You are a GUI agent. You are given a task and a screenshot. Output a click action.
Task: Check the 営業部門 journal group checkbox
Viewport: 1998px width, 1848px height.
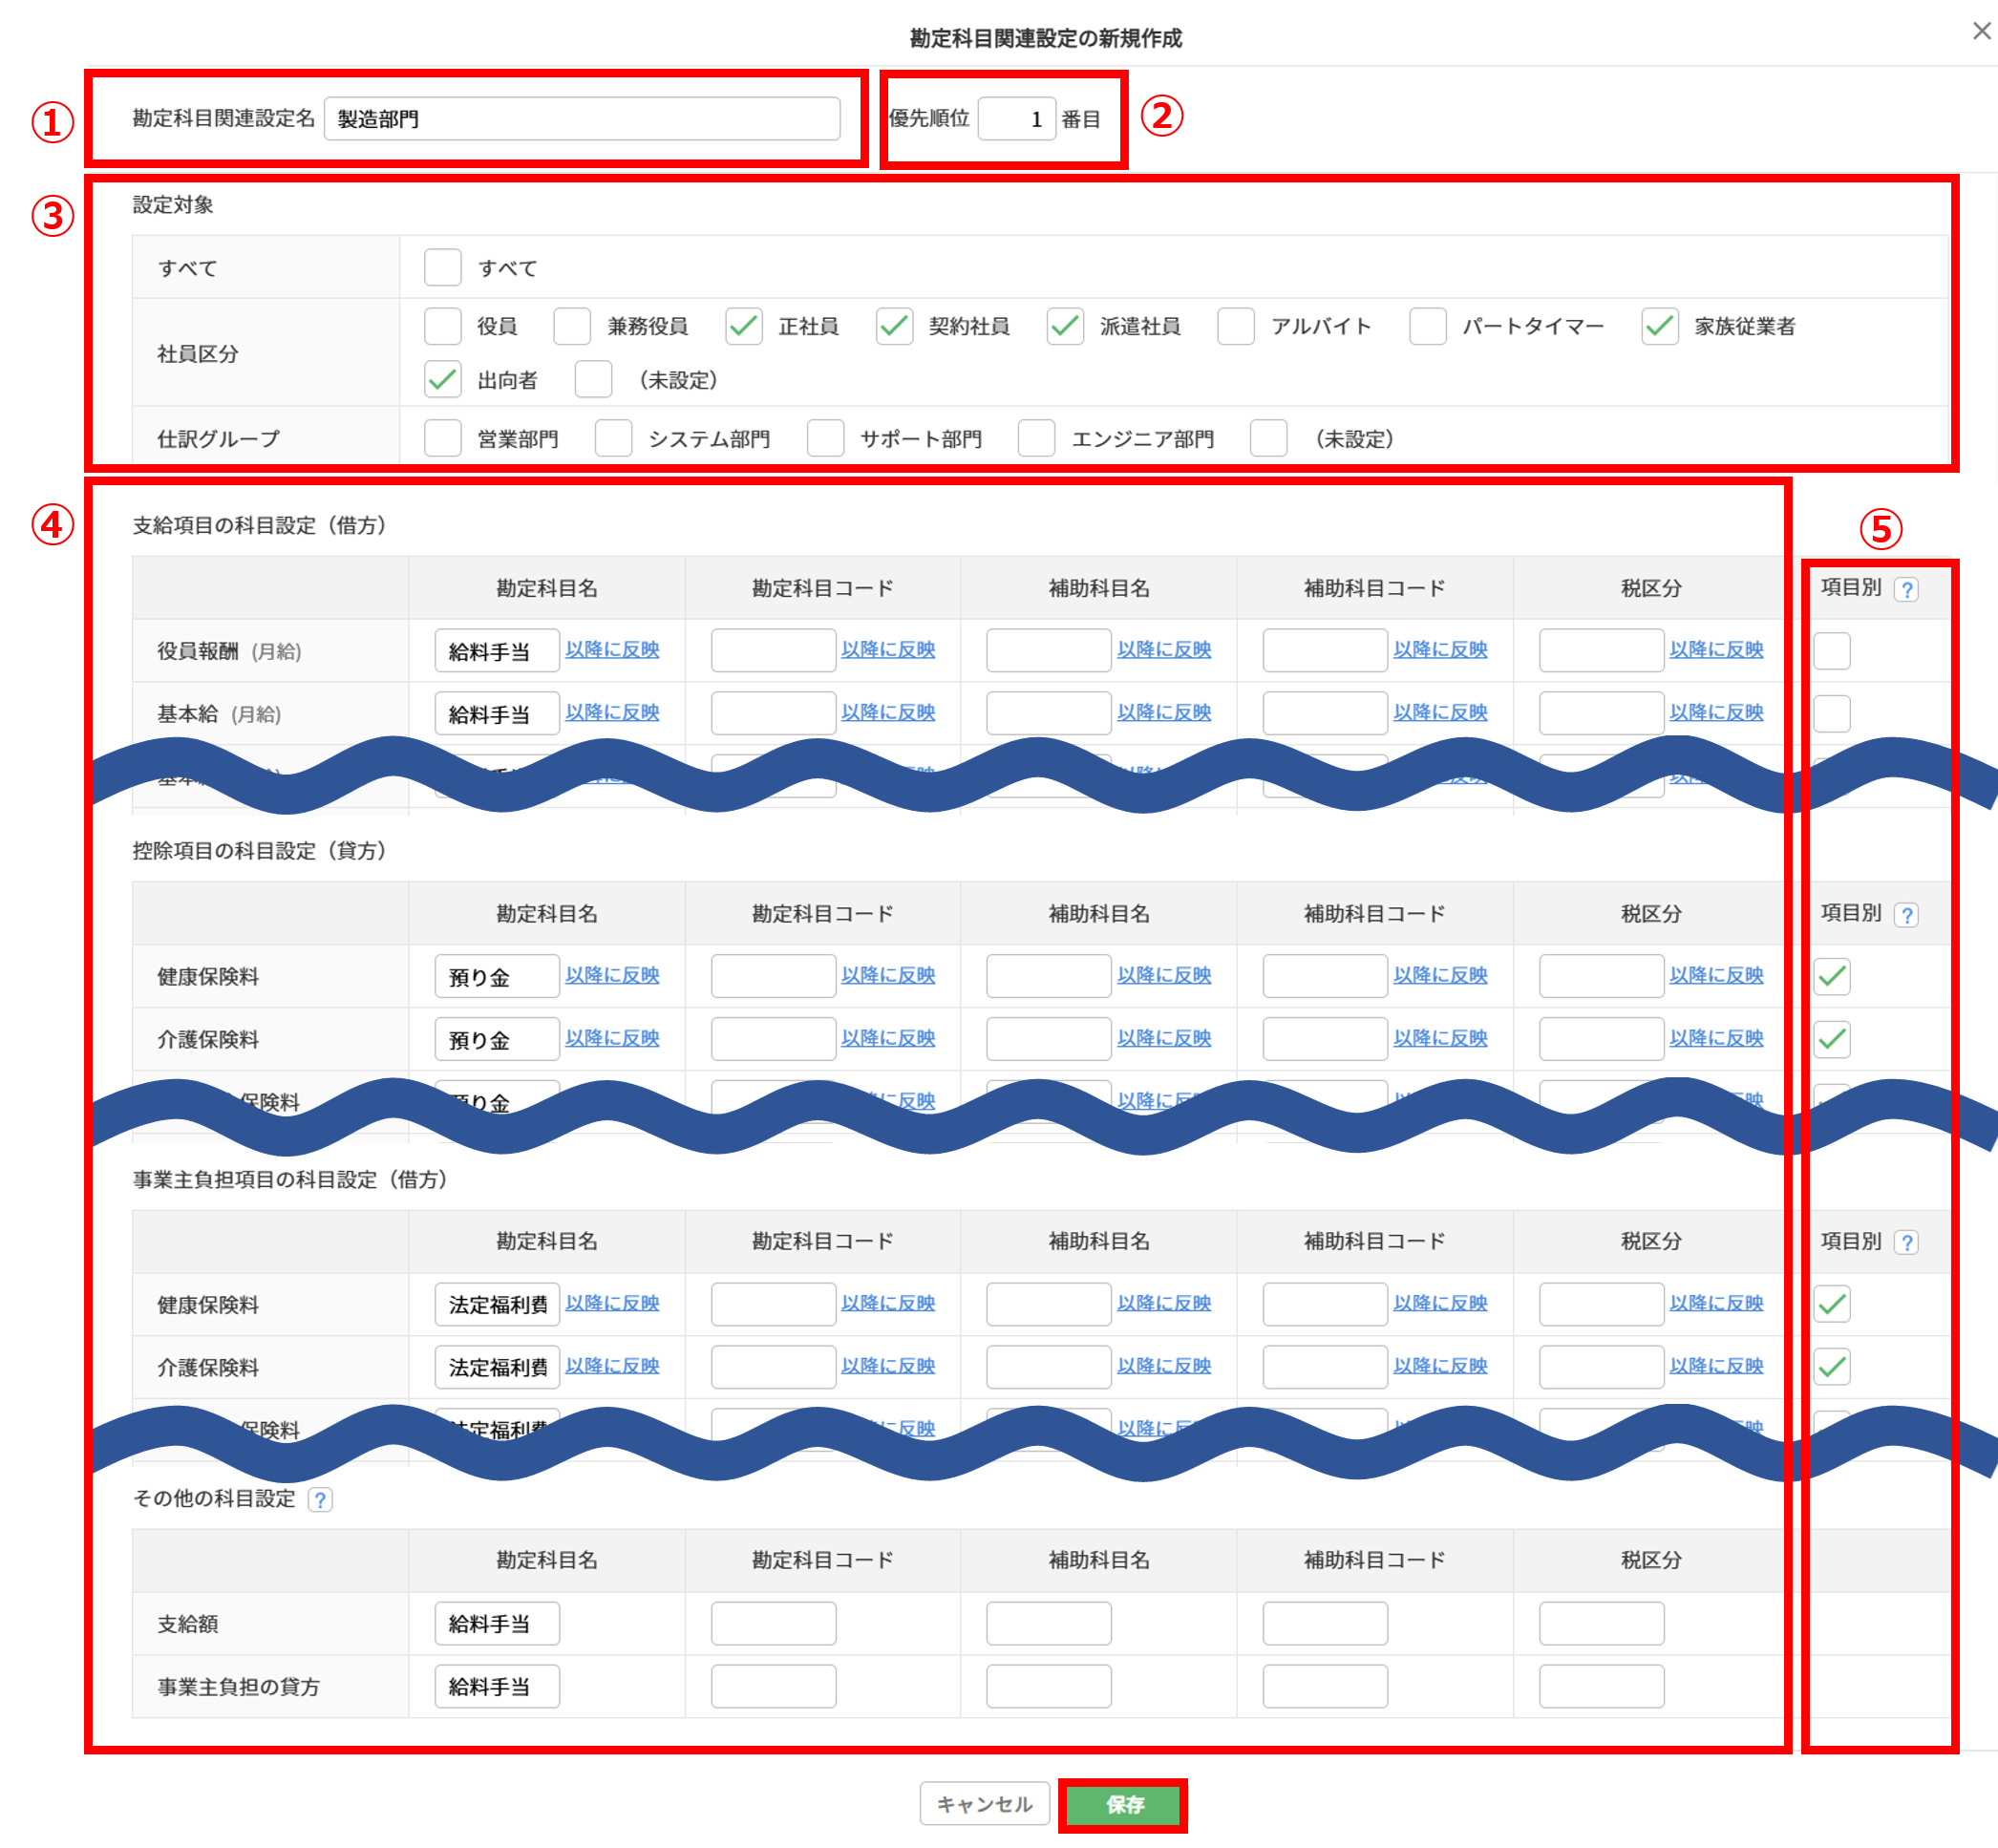point(442,438)
